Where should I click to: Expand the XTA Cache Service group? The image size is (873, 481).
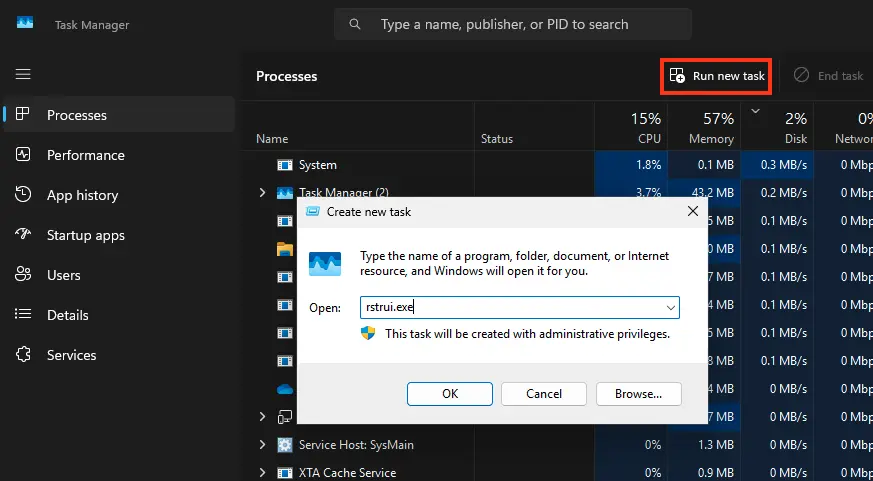(263, 472)
